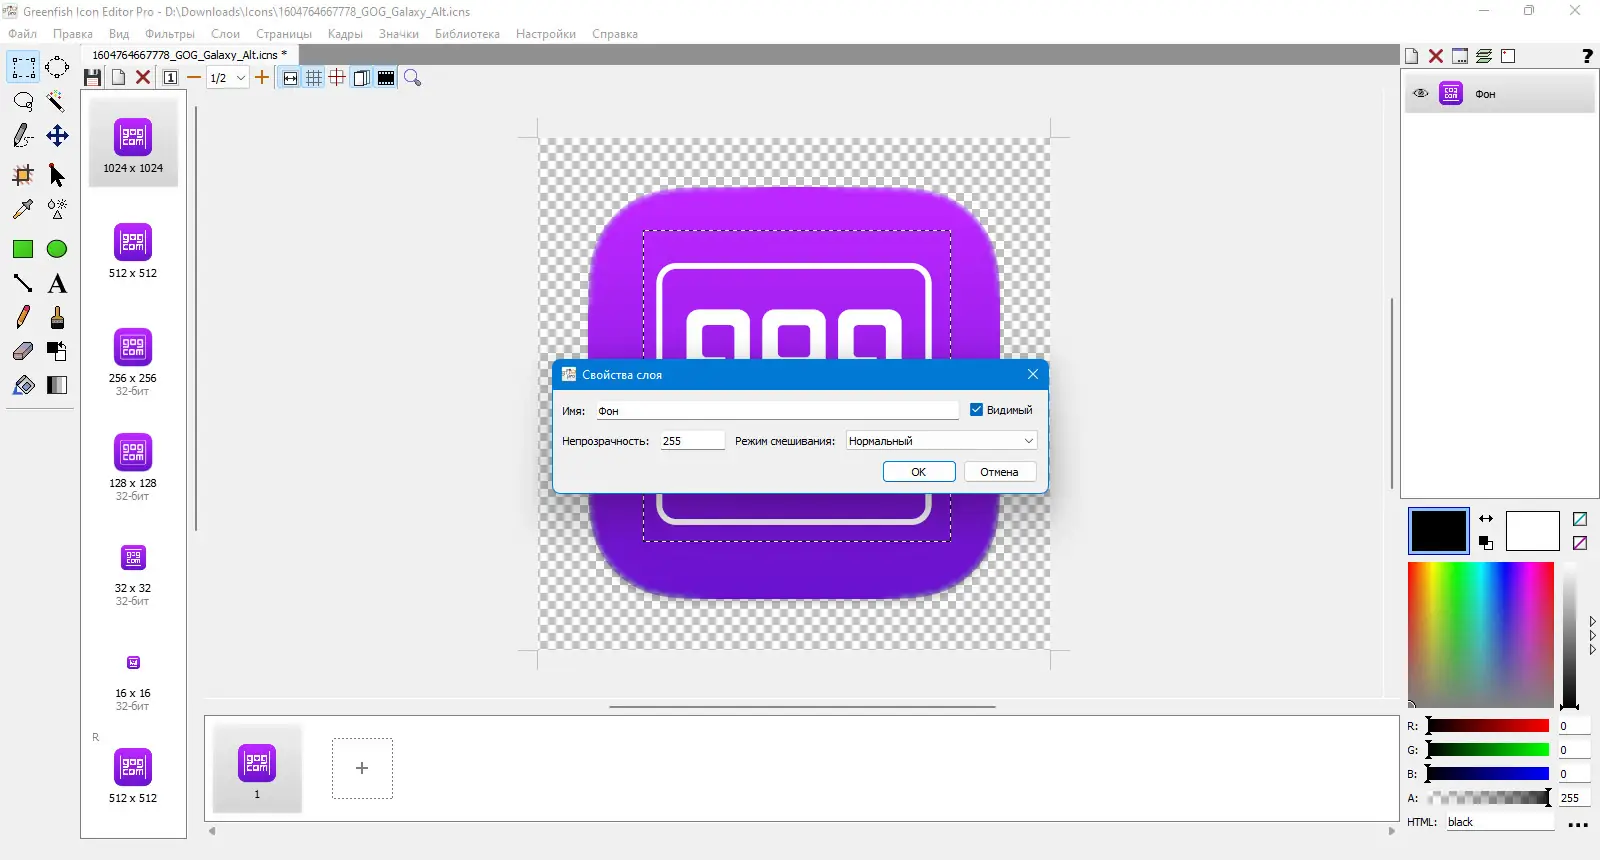Zoom in with the plus icon
This screenshot has width=1600, height=860.
tap(262, 77)
